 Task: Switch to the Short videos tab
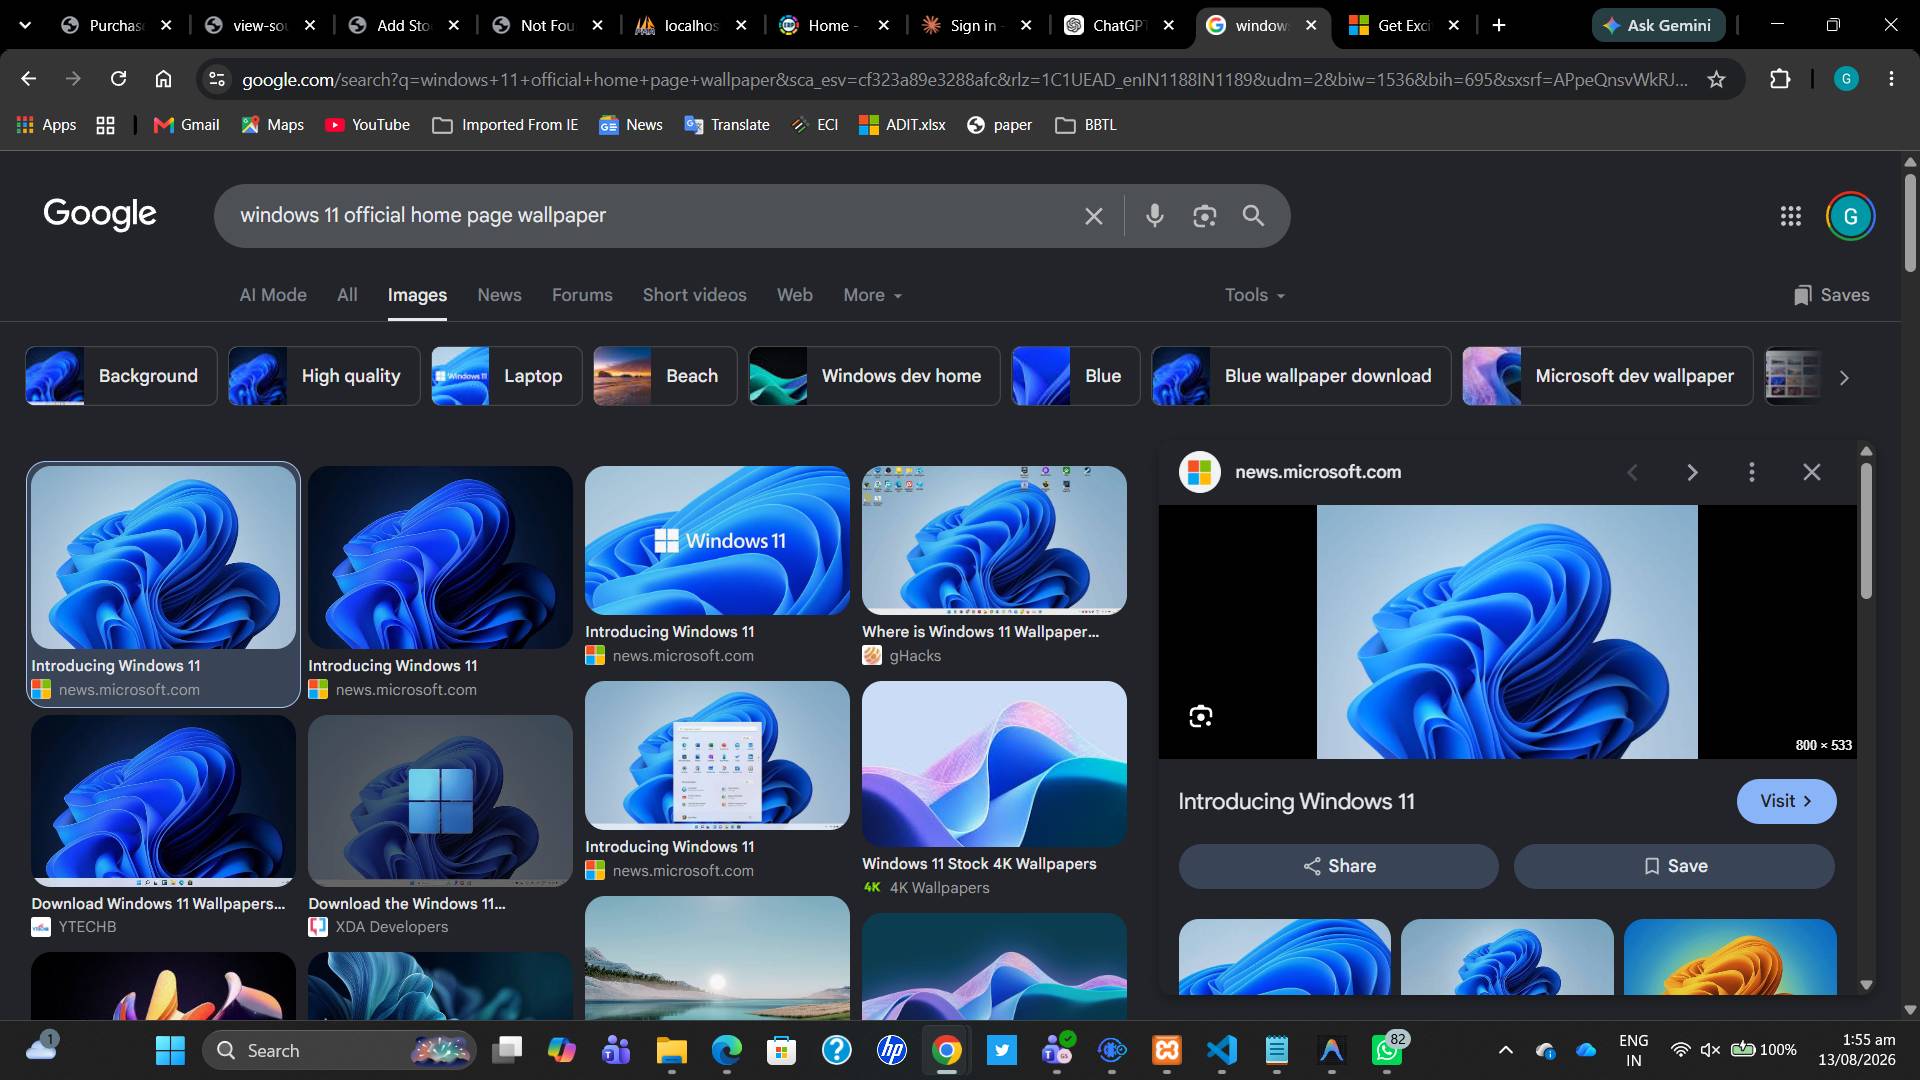tap(694, 295)
